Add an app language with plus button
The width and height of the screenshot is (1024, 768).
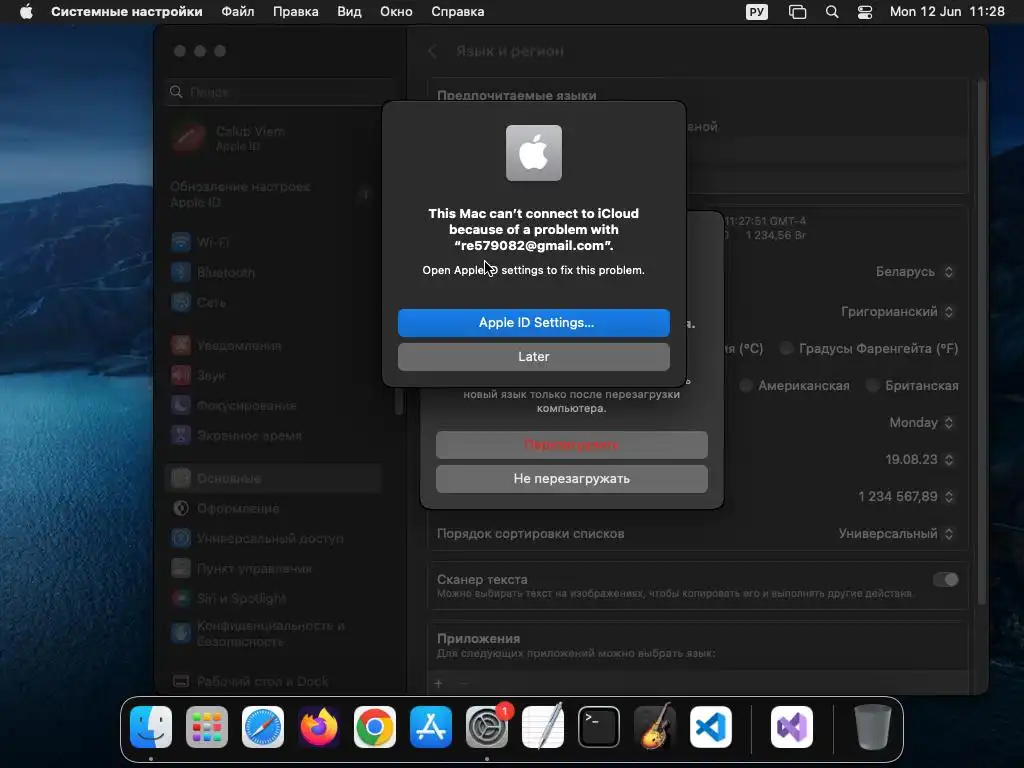439,684
